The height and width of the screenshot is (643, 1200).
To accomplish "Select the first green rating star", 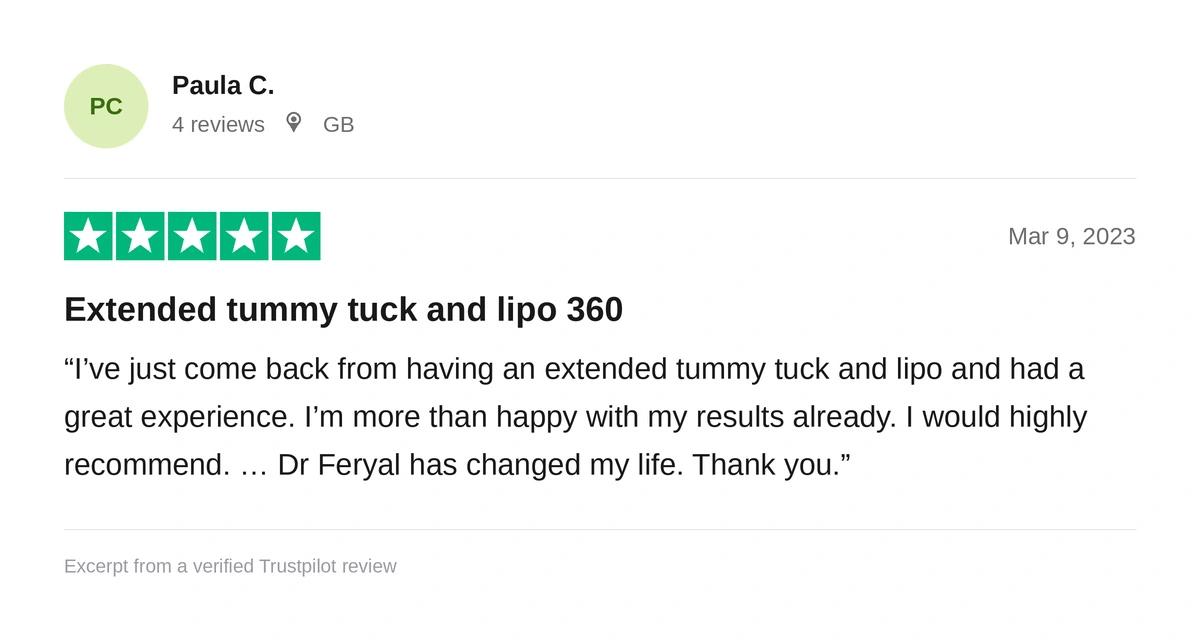I will coord(88,236).
